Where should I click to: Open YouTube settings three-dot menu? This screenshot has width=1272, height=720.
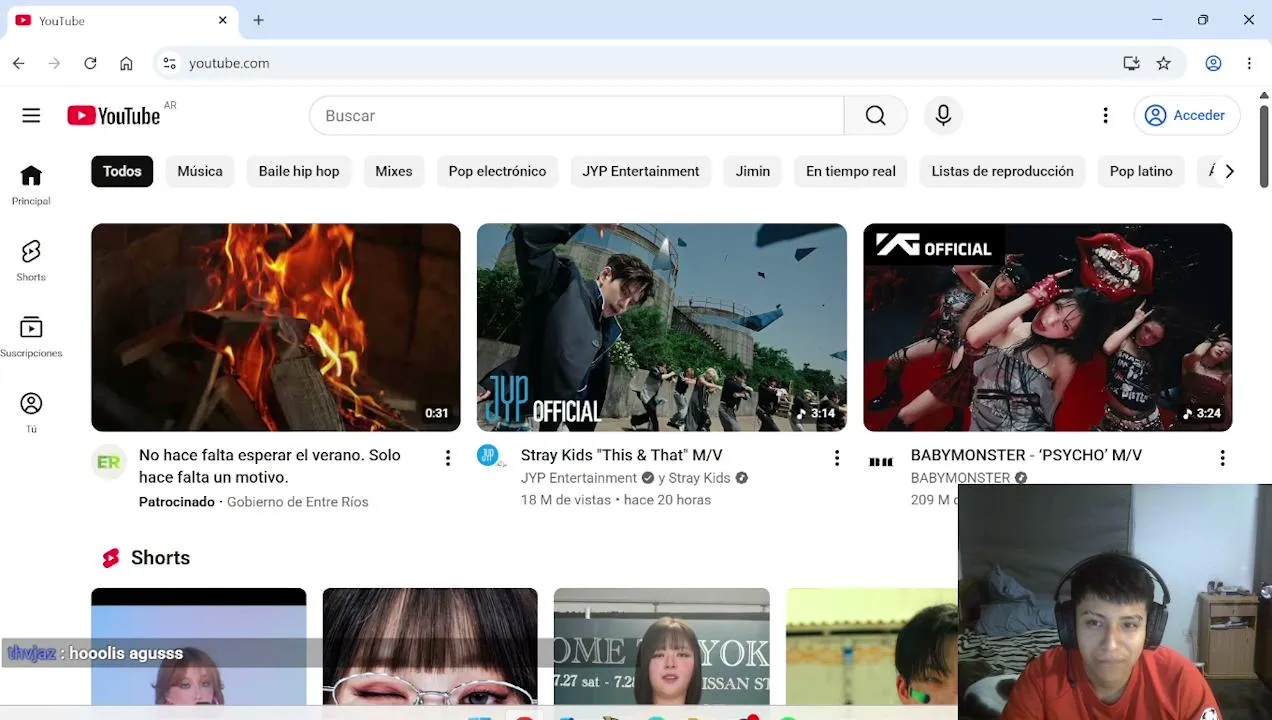click(x=1105, y=116)
